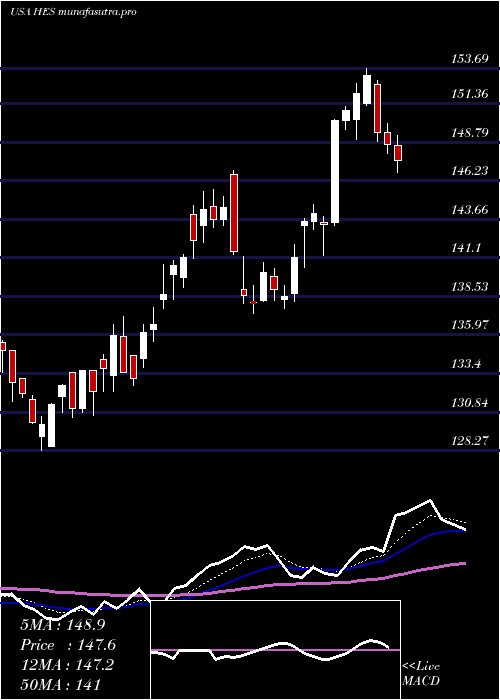Click the tallest white candle near 148

(x=335, y=171)
